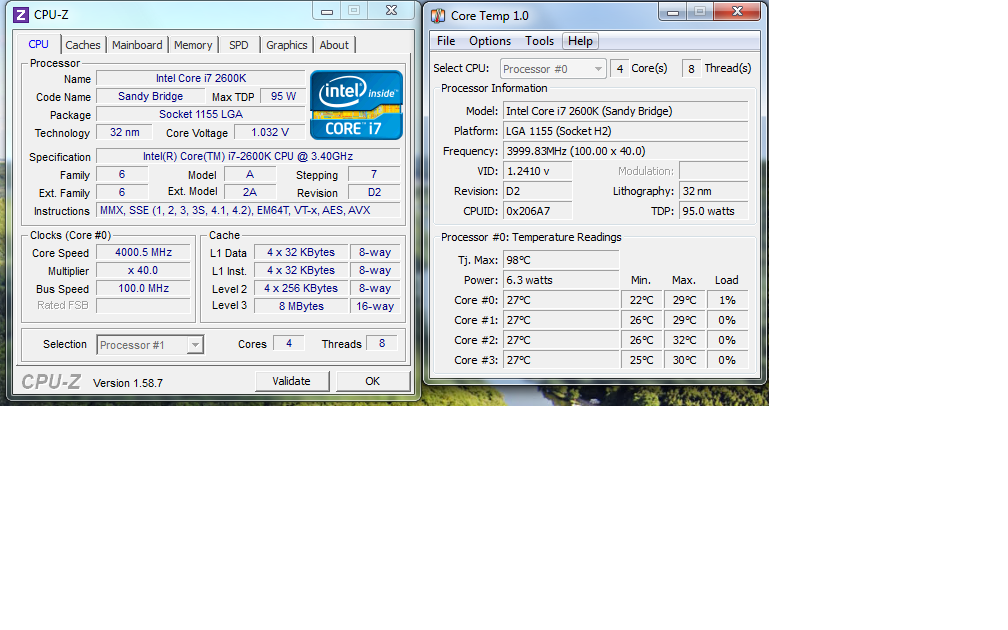Click the VID value '1.2410 v'

(x=537, y=171)
